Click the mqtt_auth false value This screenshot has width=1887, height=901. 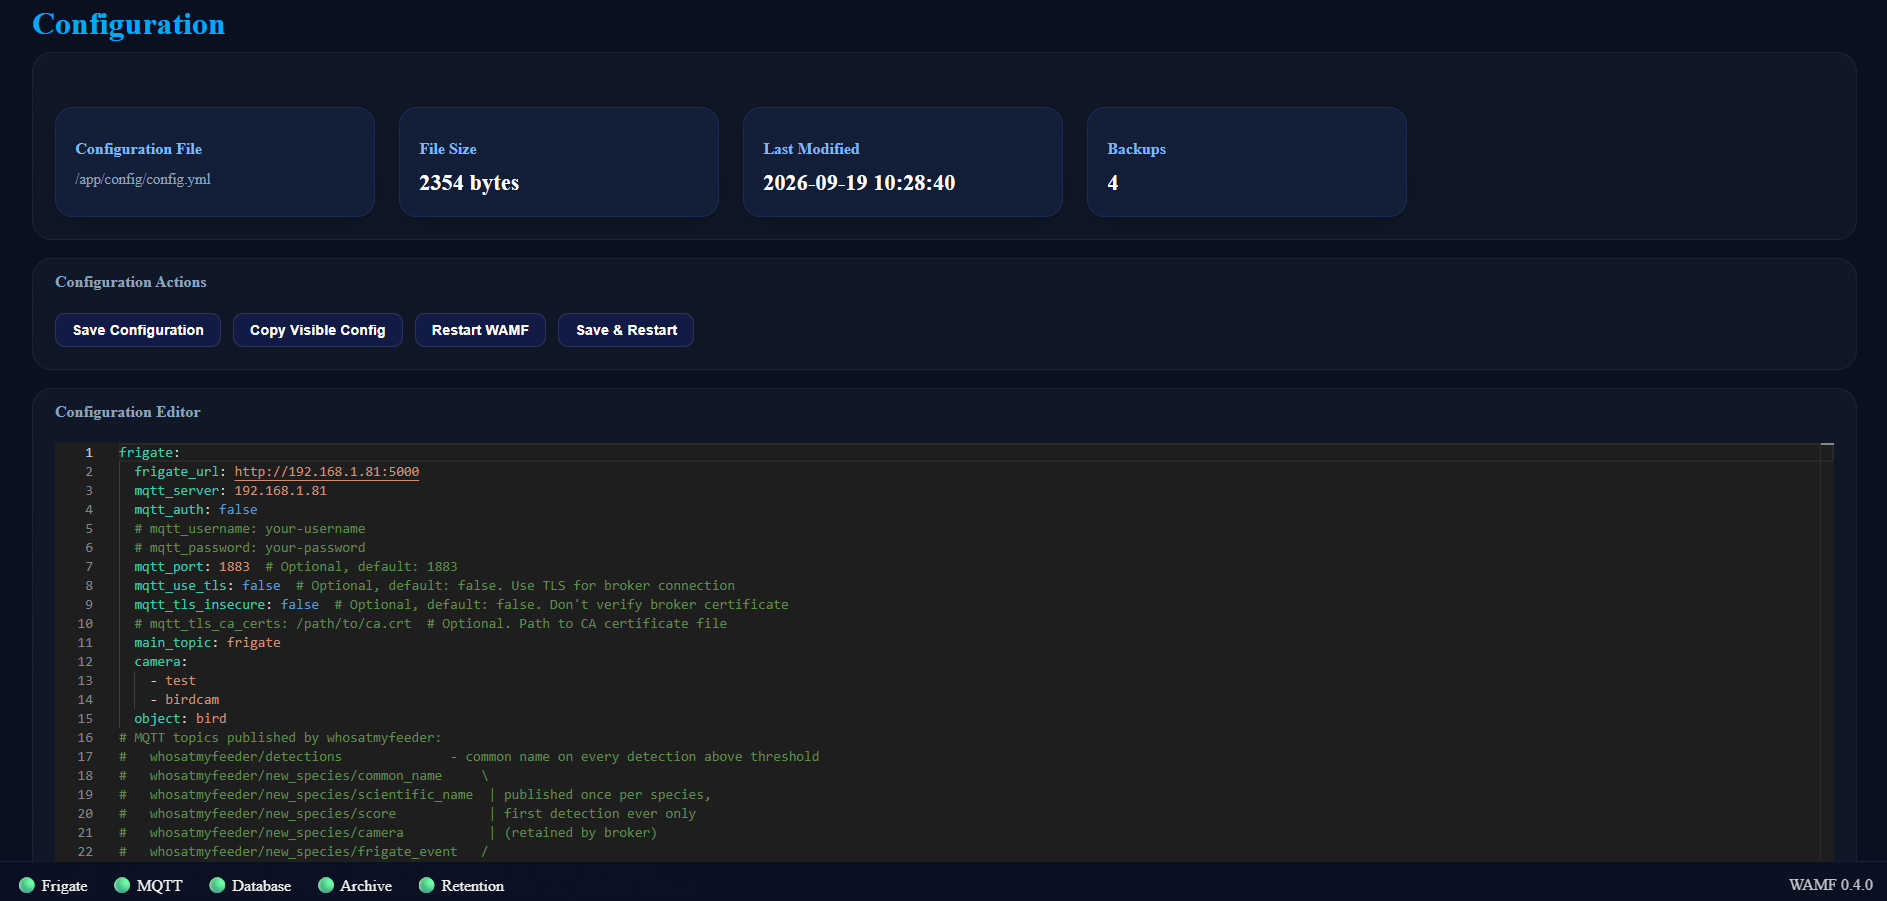pos(238,510)
